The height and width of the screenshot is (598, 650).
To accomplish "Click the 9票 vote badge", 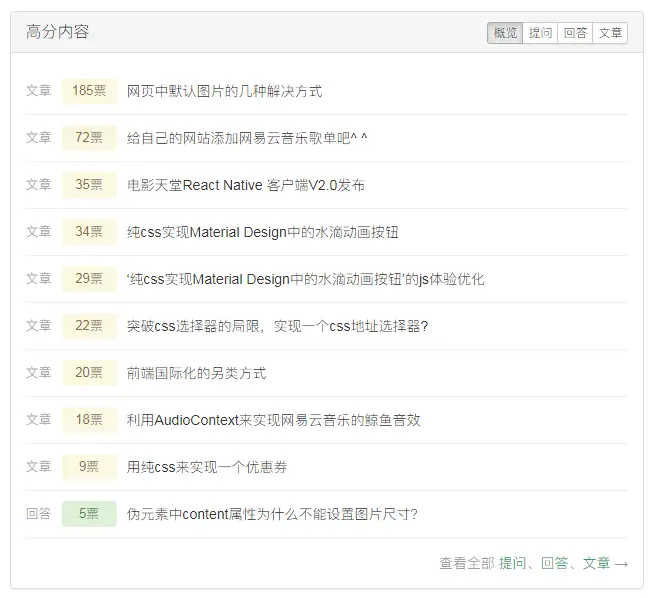I will tap(89, 467).
